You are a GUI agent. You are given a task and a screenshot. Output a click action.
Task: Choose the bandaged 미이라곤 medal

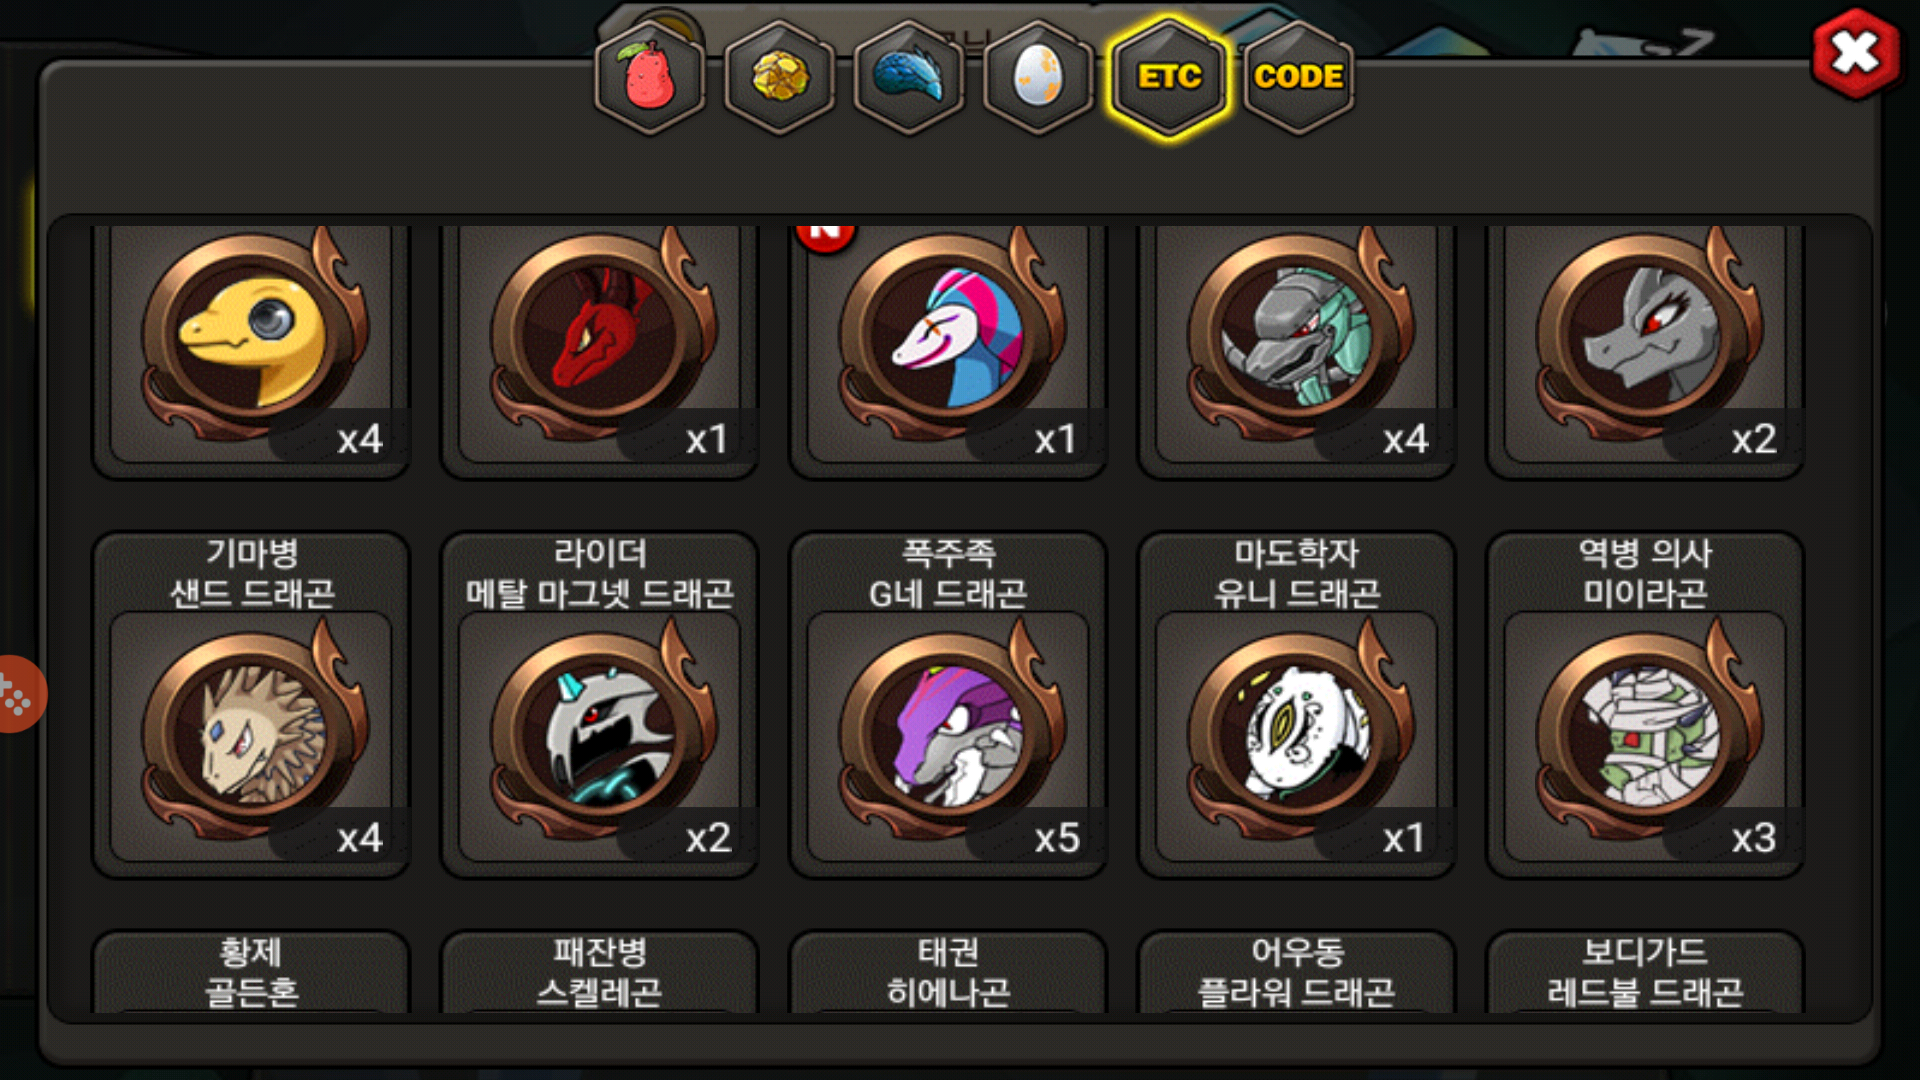pos(1645,705)
